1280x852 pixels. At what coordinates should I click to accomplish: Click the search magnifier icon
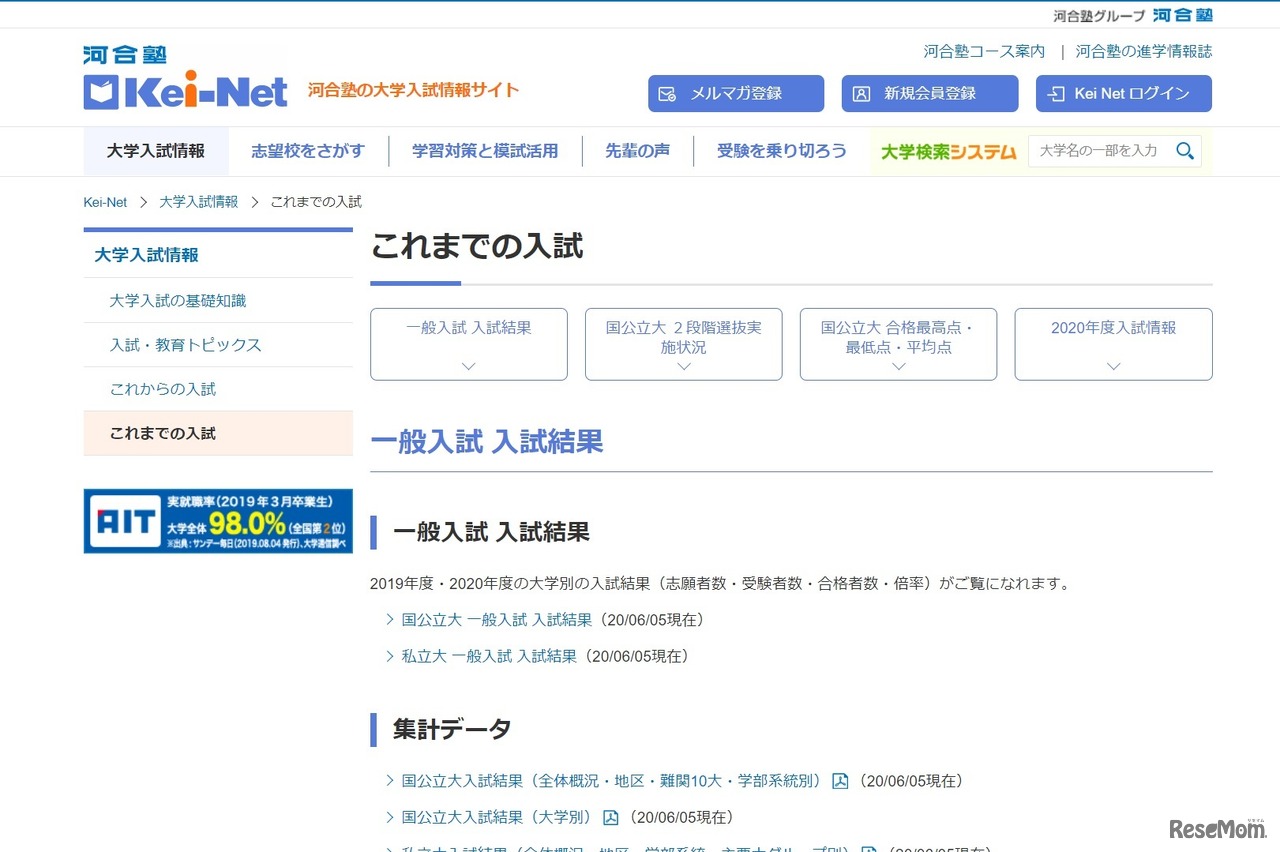click(1185, 151)
